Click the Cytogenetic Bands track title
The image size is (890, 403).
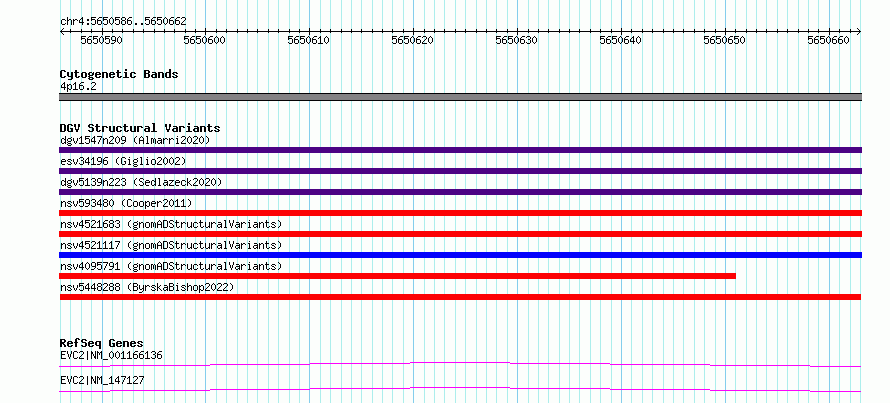pyautogui.click(x=119, y=74)
